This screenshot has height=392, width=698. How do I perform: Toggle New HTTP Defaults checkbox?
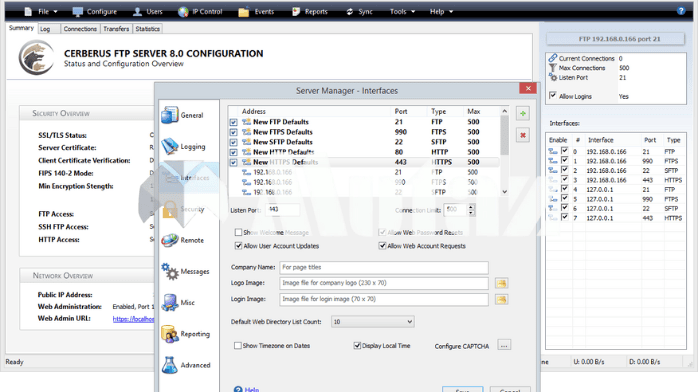point(233,152)
